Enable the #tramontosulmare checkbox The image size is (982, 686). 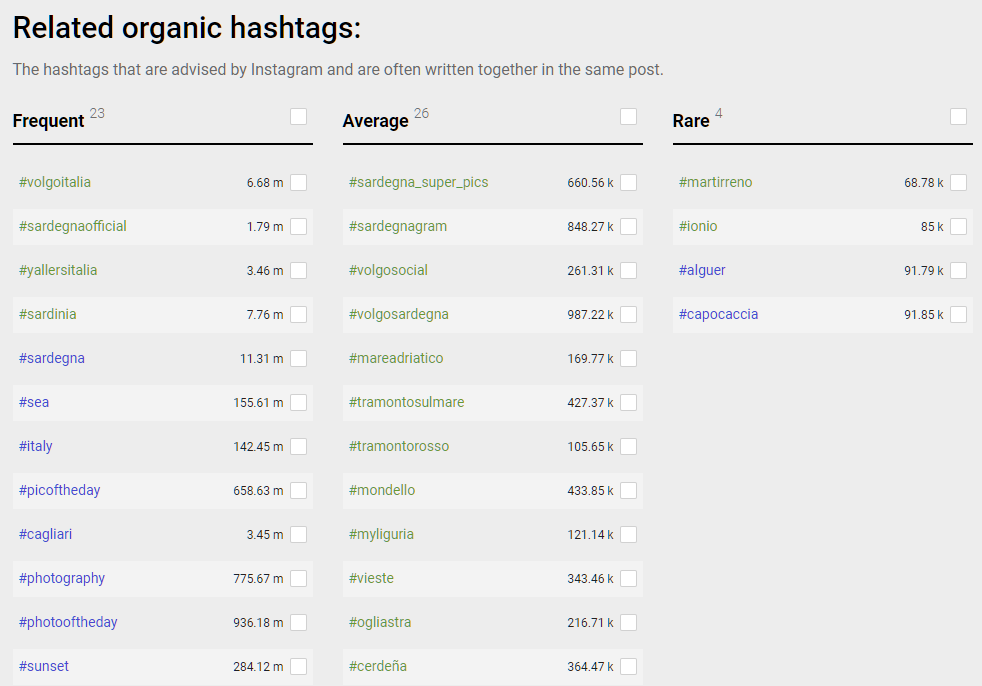(629, 402)
